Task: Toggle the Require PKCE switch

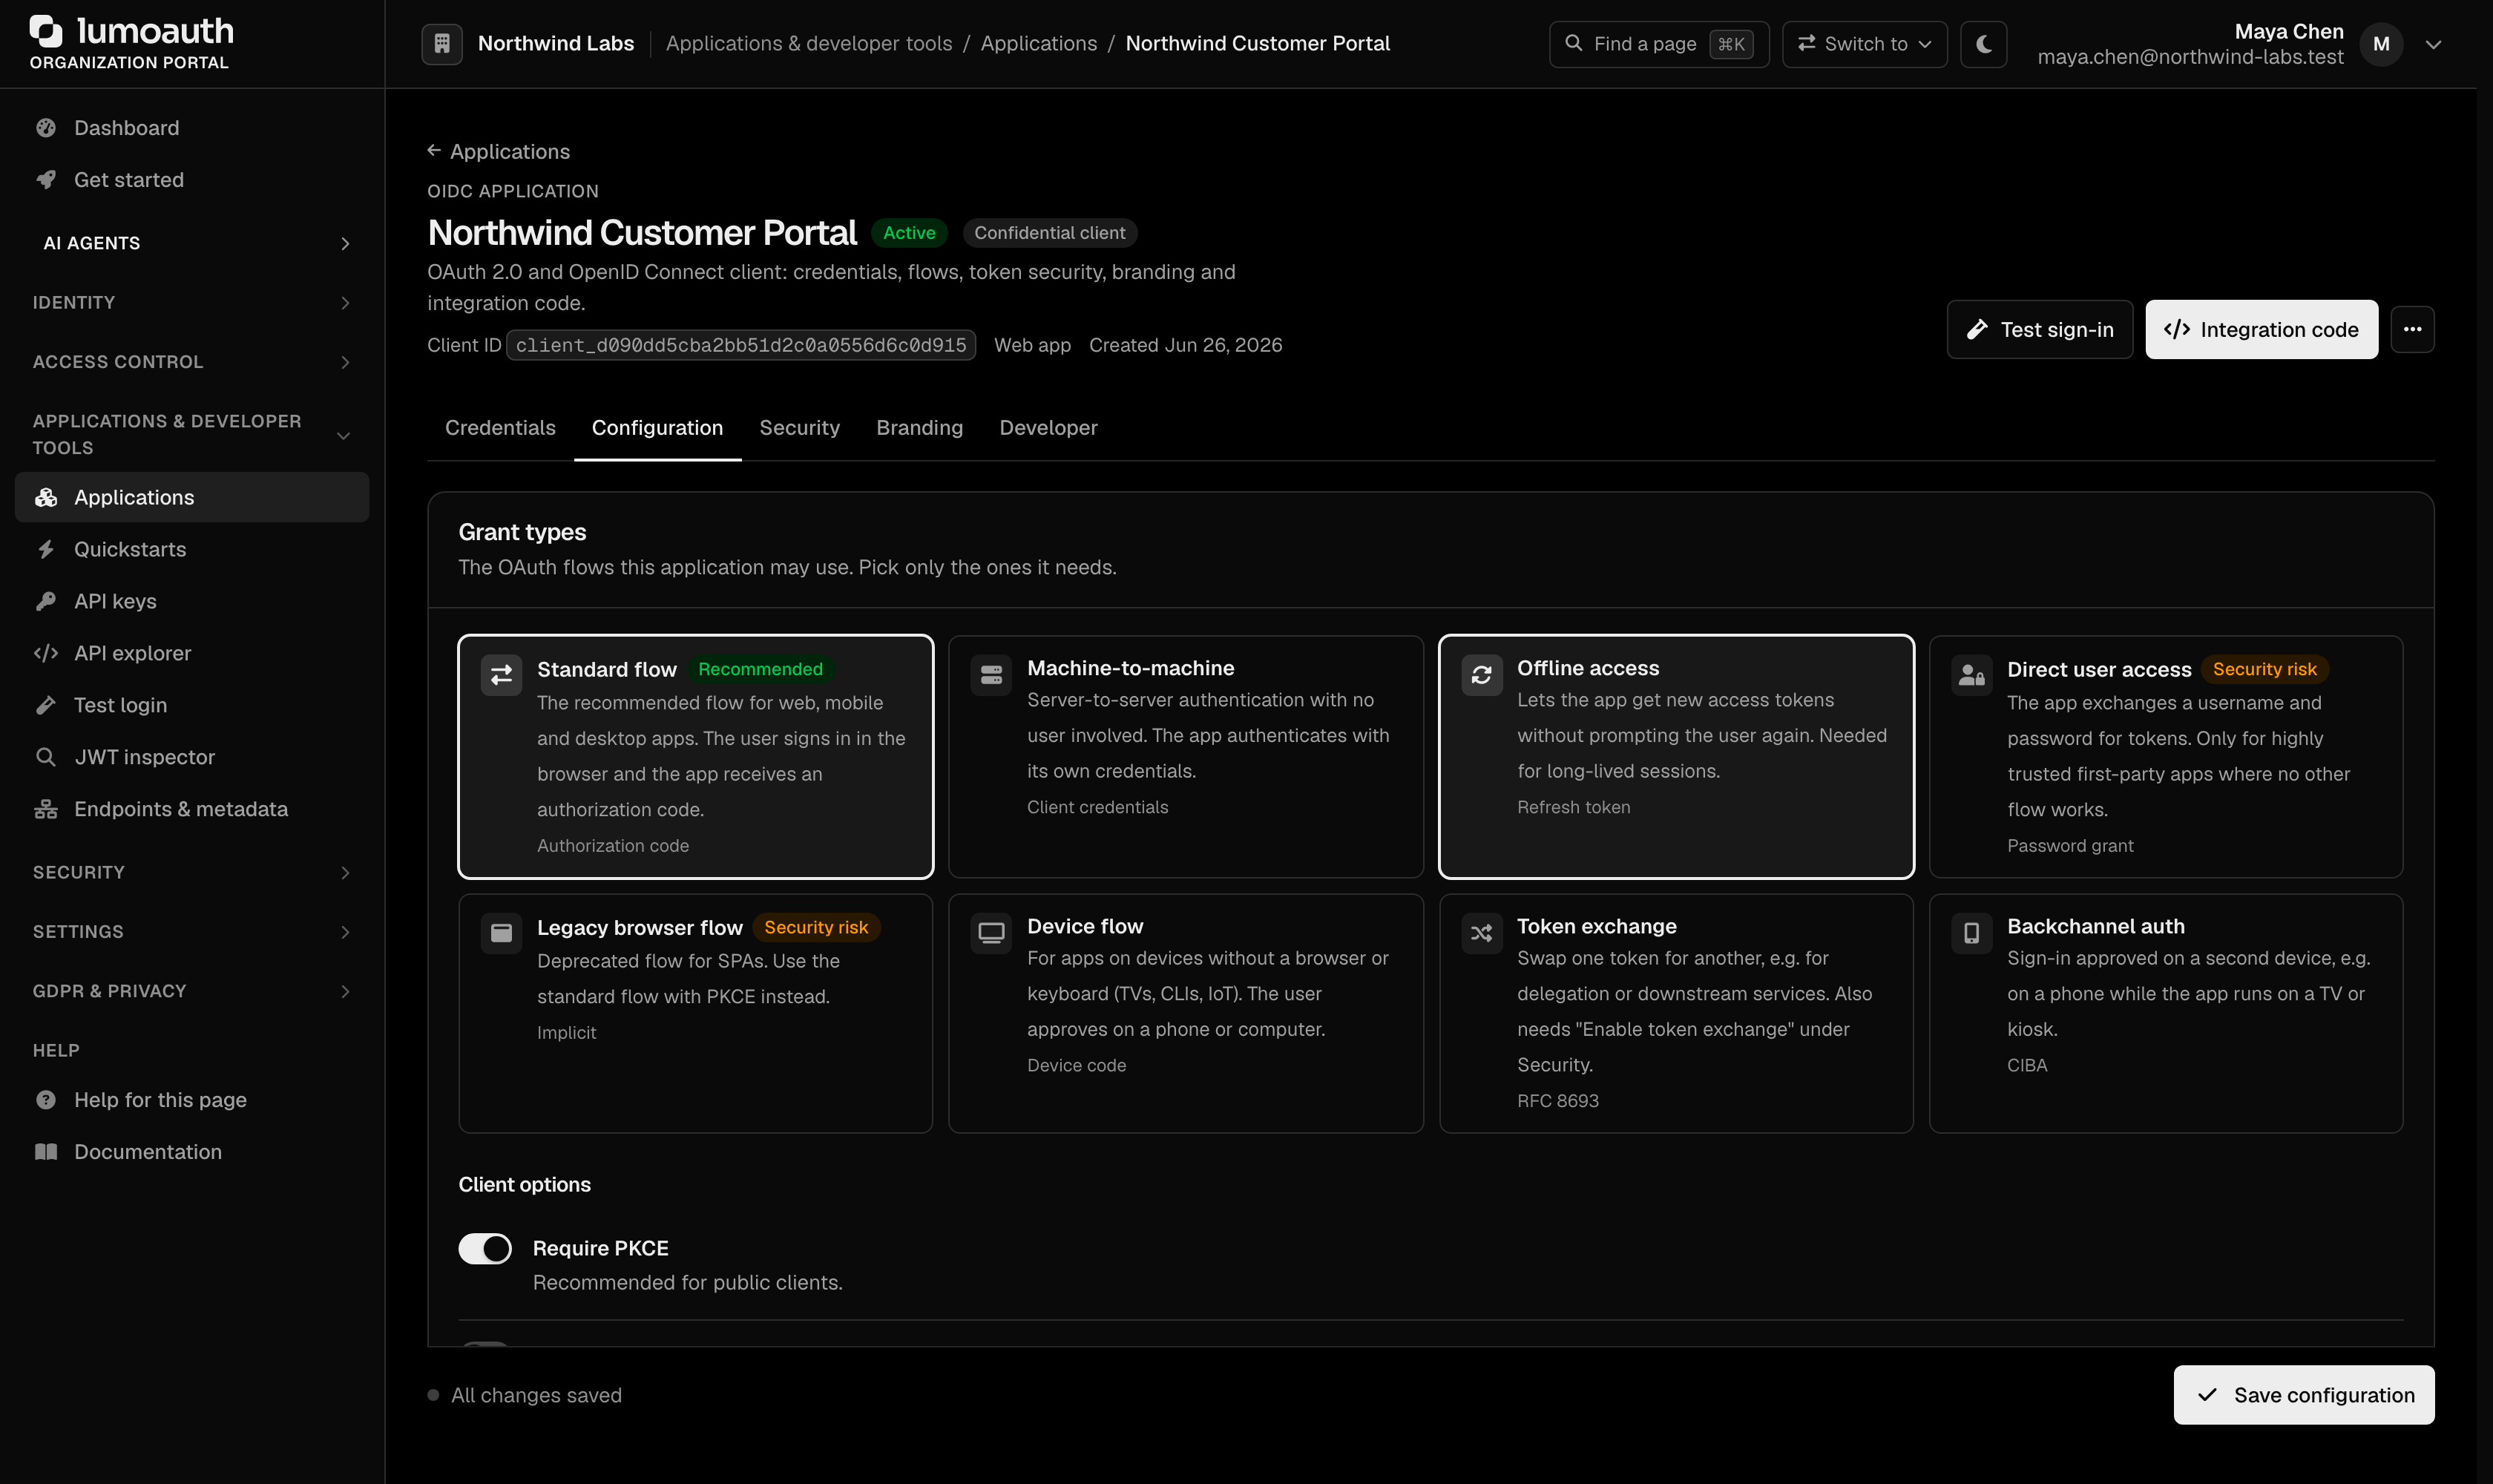Action: coord(485,1248)
